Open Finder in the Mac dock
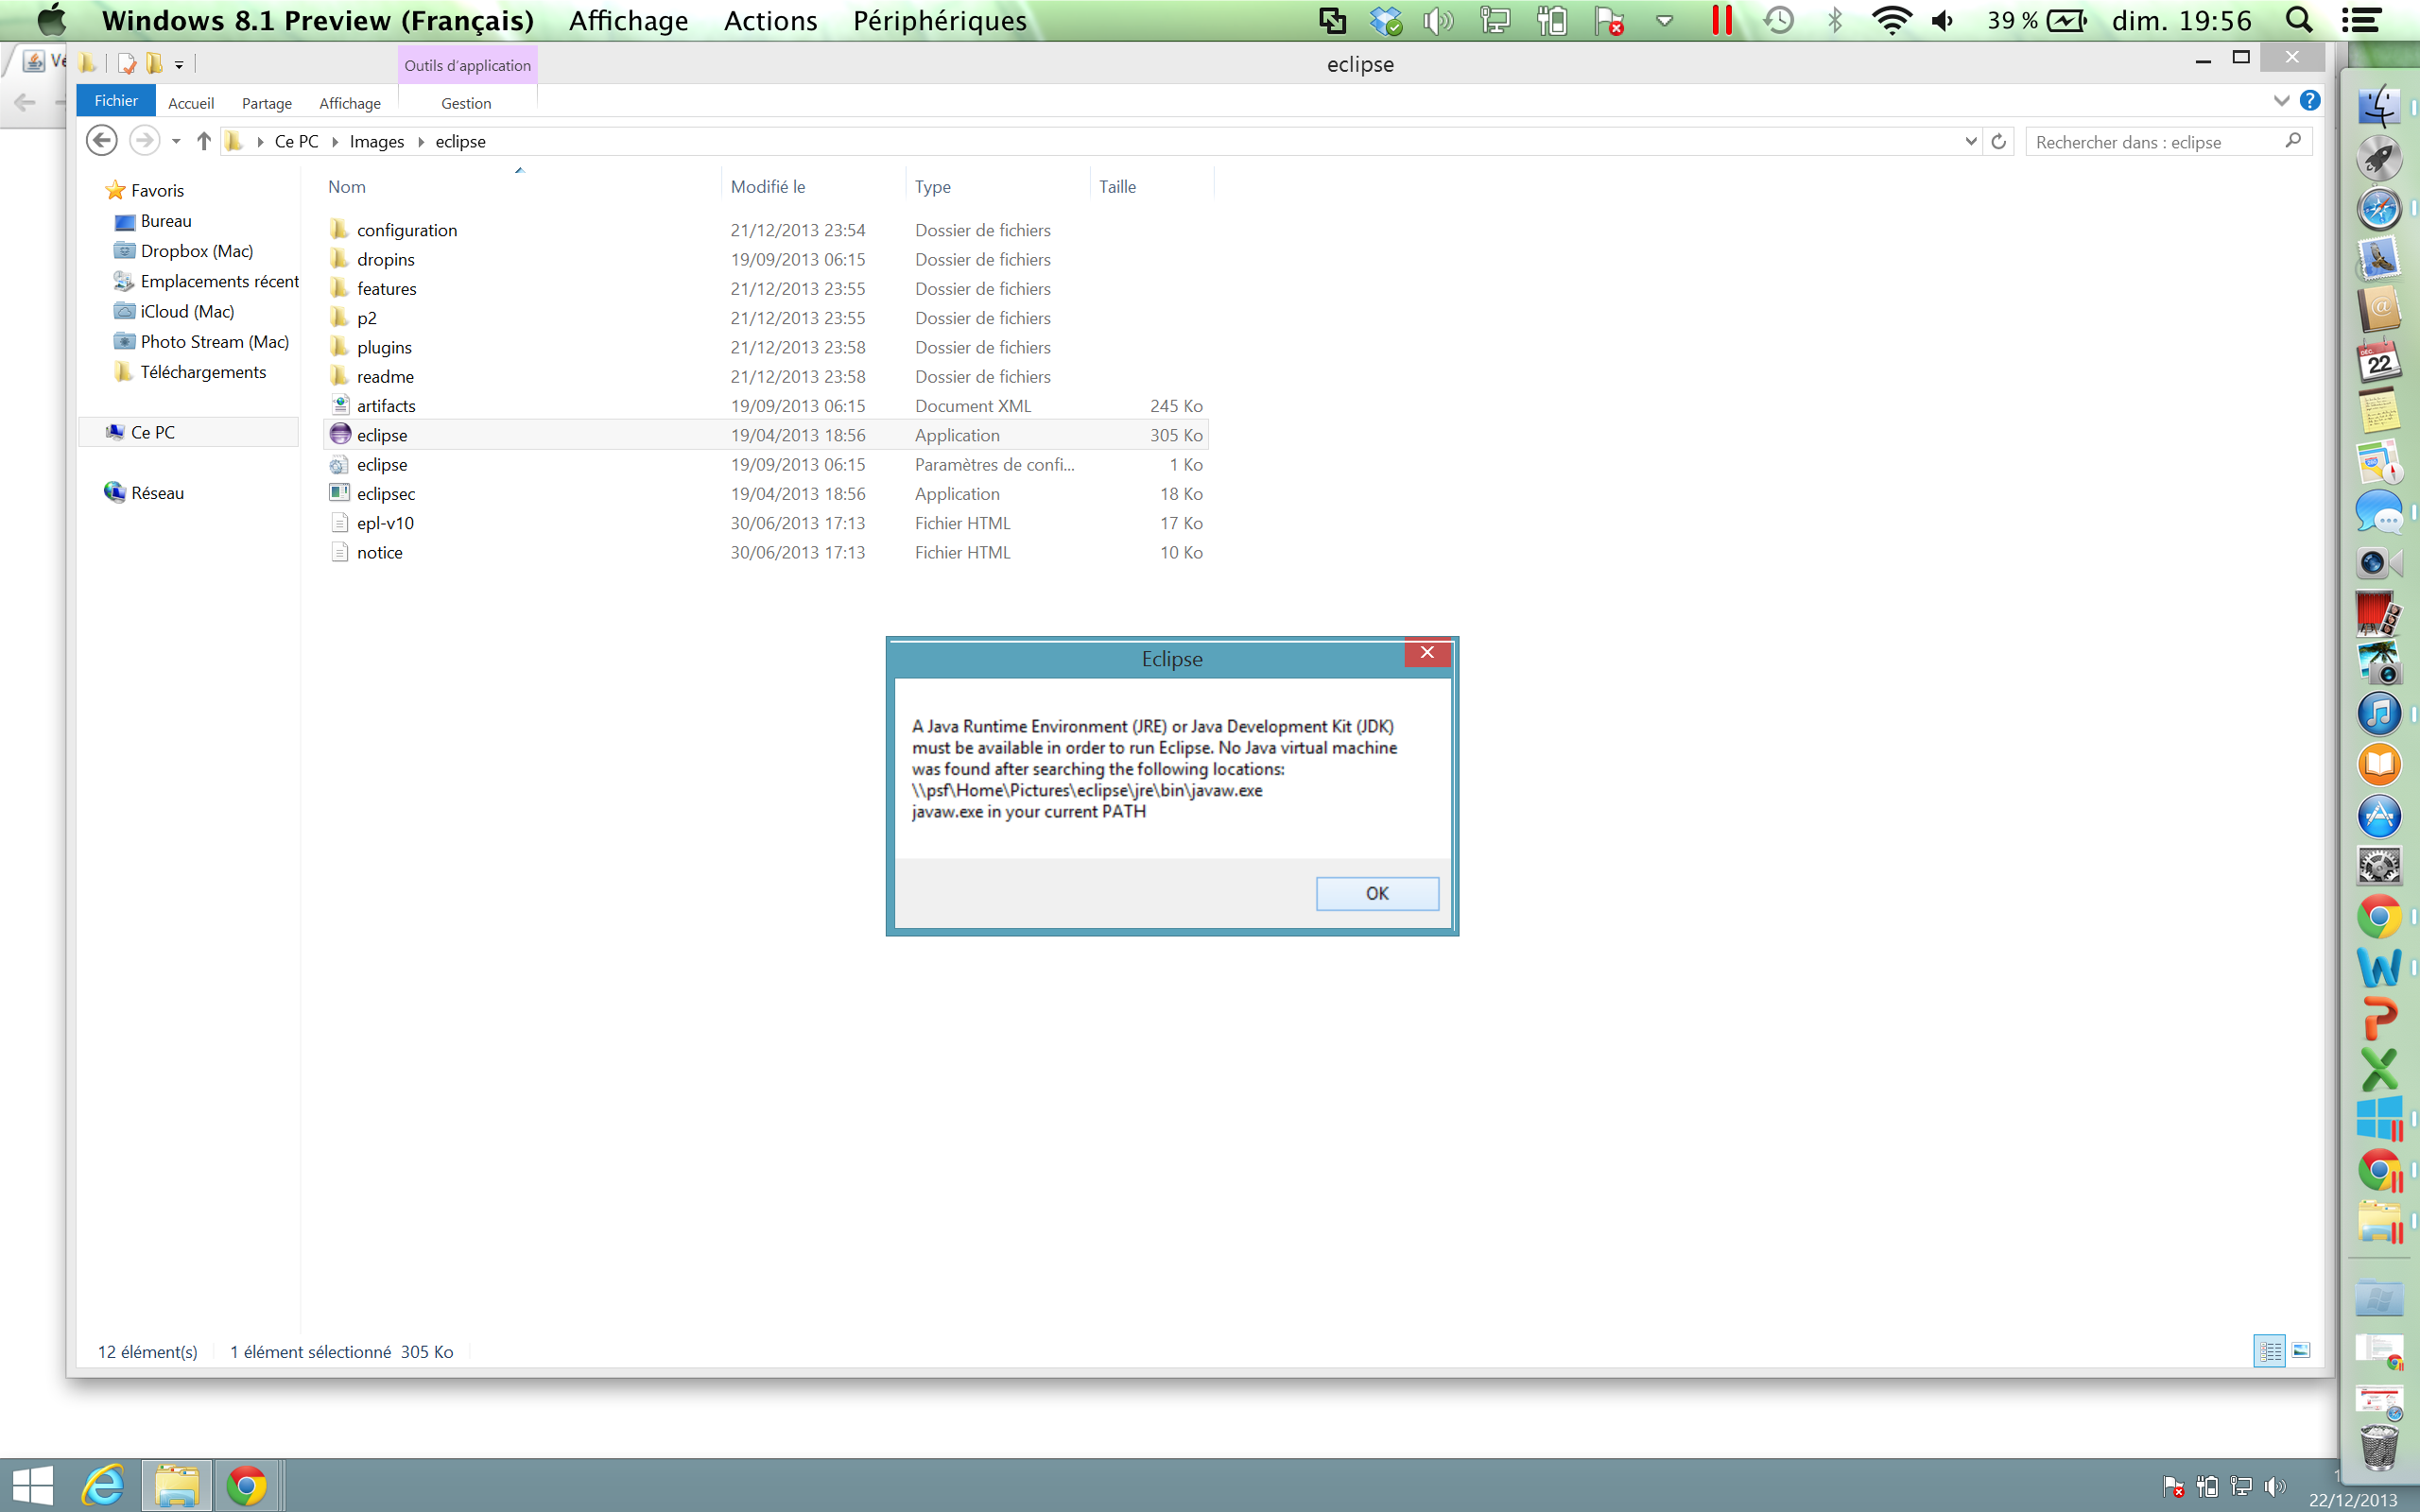 pos(2379,105)
